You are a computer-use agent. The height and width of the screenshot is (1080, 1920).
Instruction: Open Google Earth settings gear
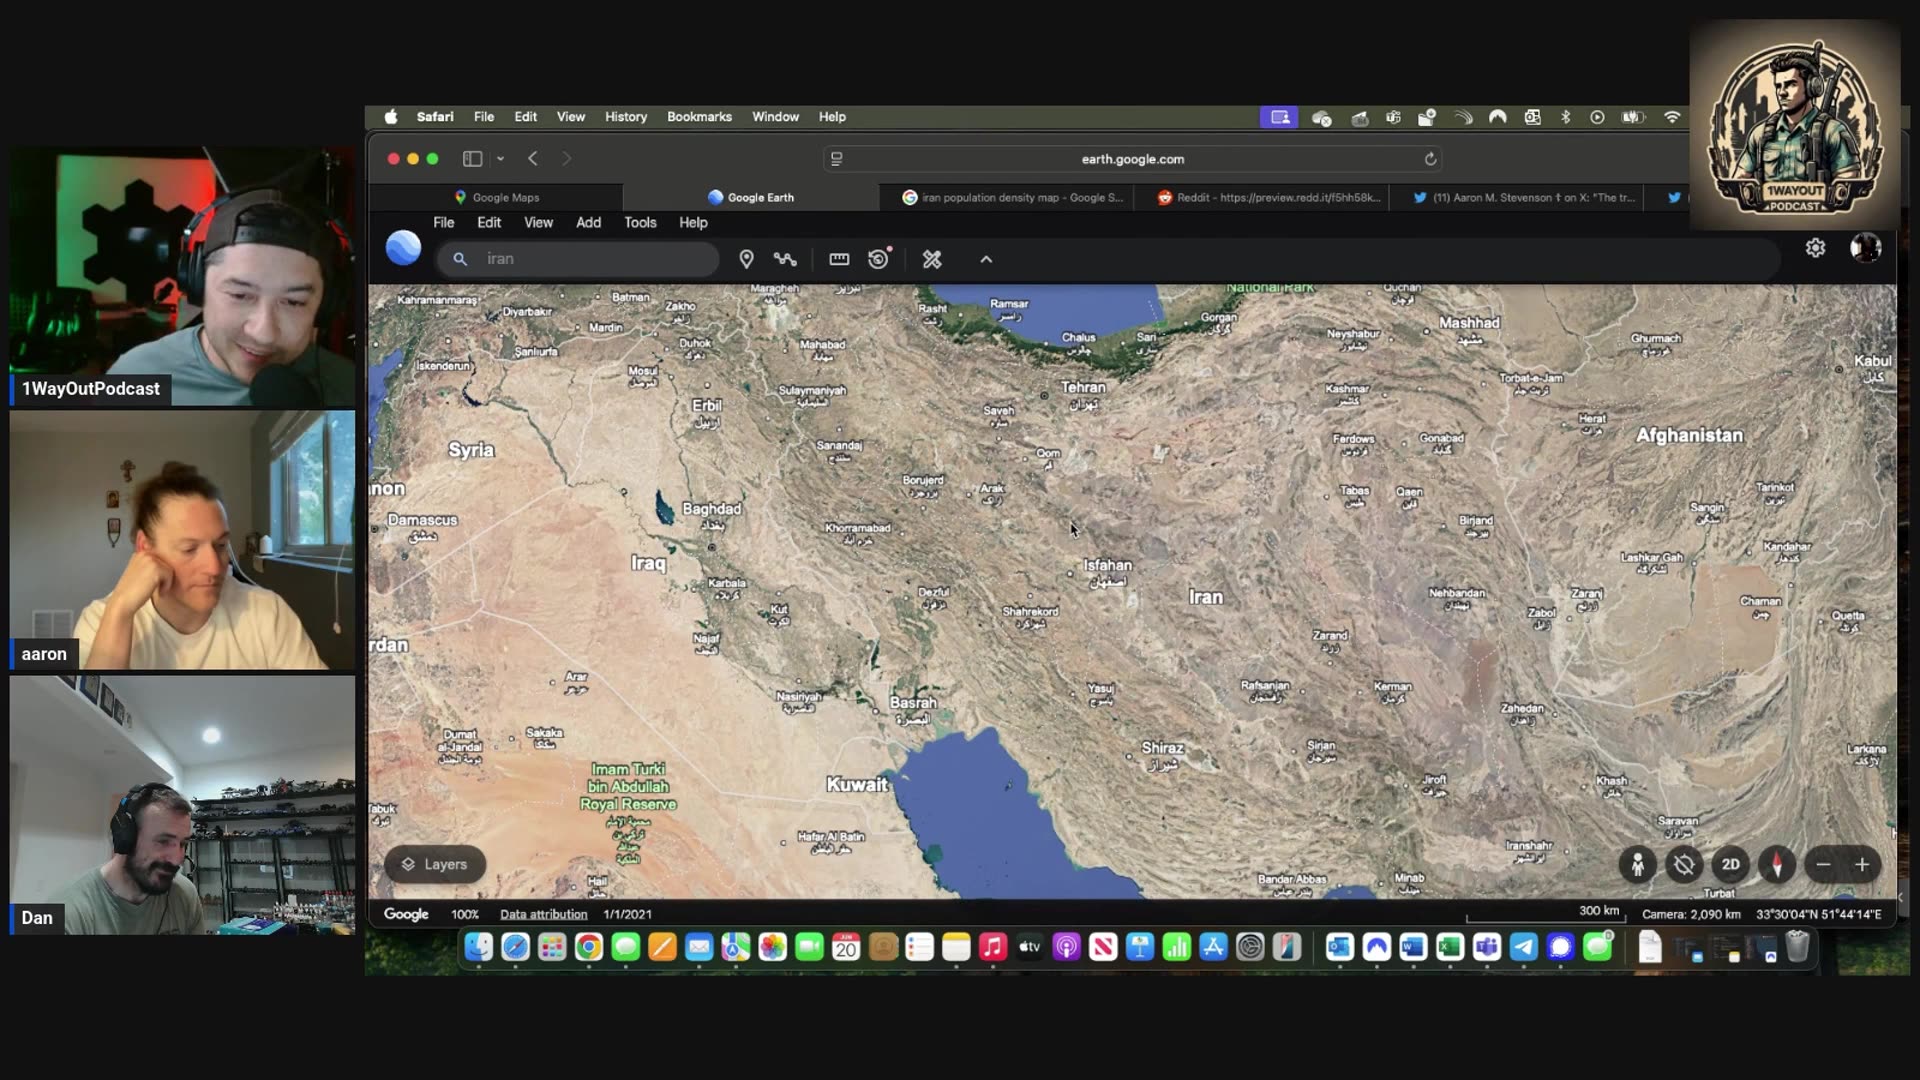click(1816, 248)
